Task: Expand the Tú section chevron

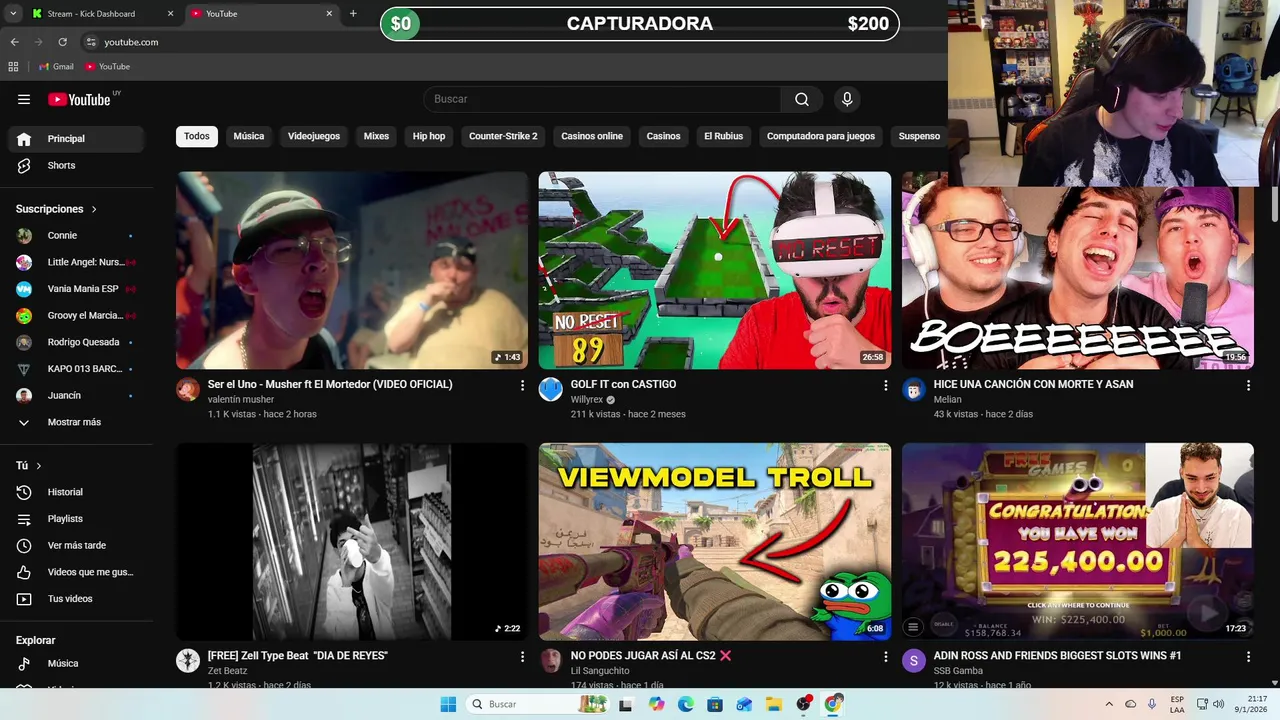Action: 39,466
